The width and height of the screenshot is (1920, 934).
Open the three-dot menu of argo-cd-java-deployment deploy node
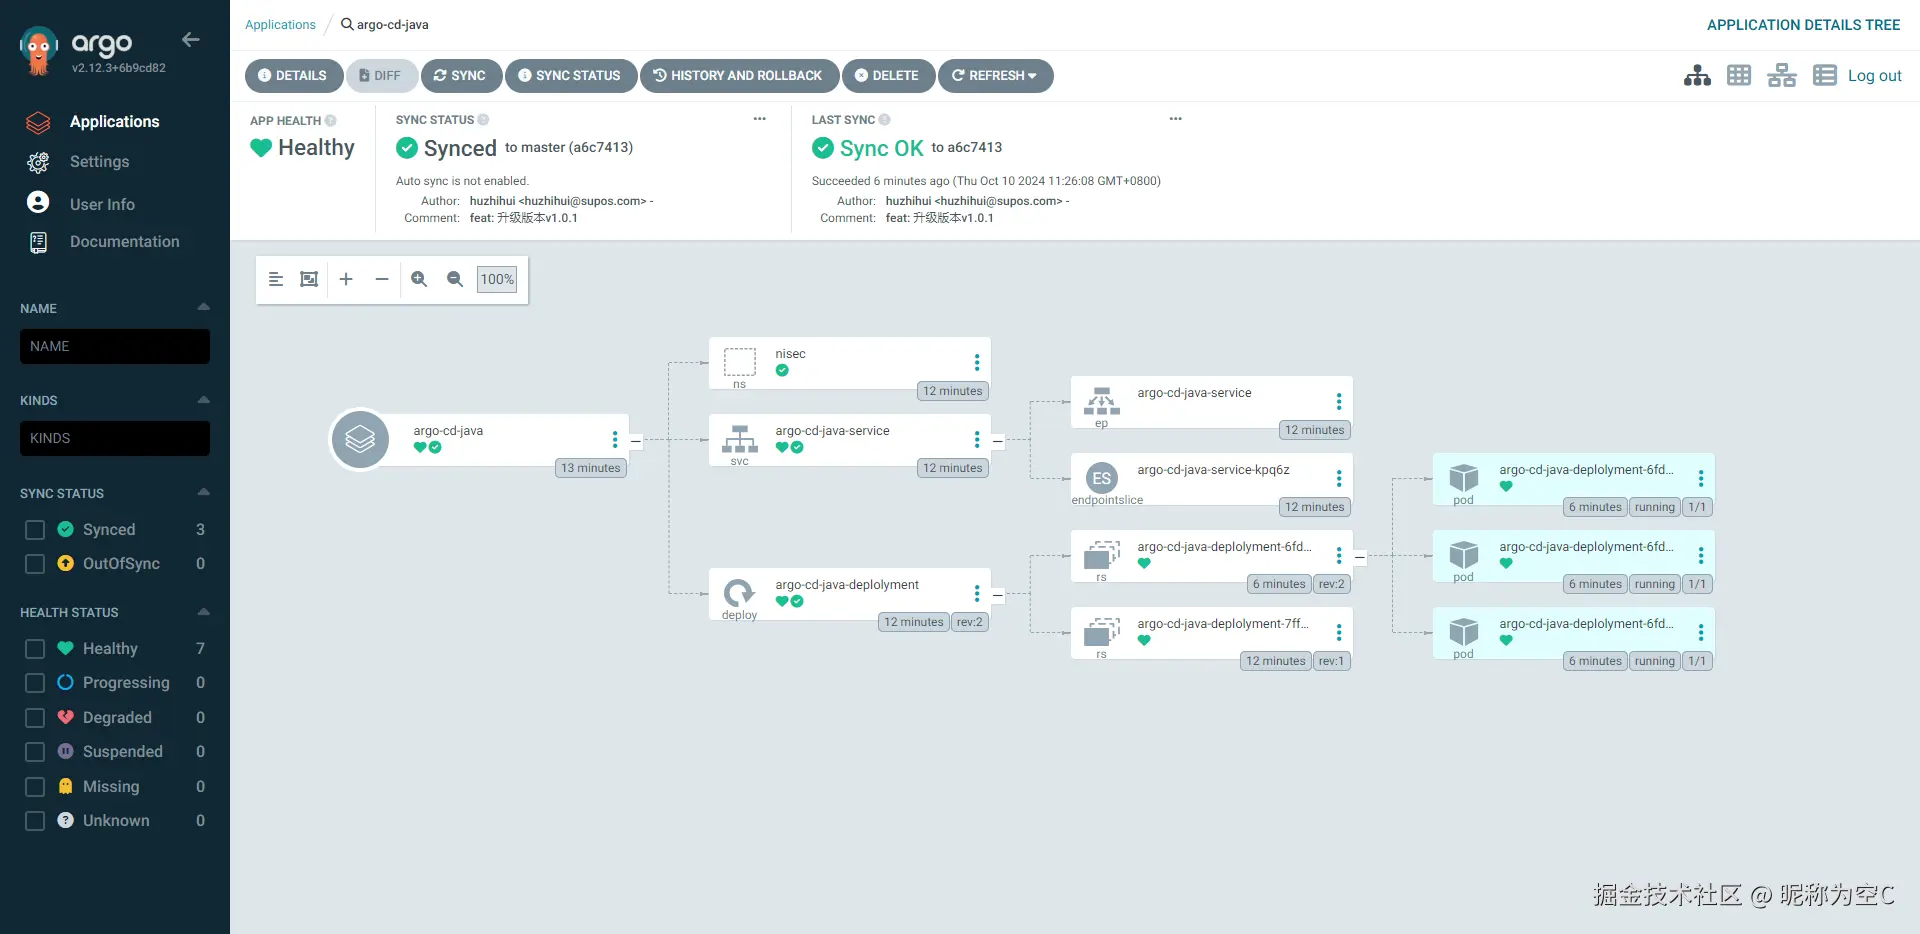pos(977,594)
